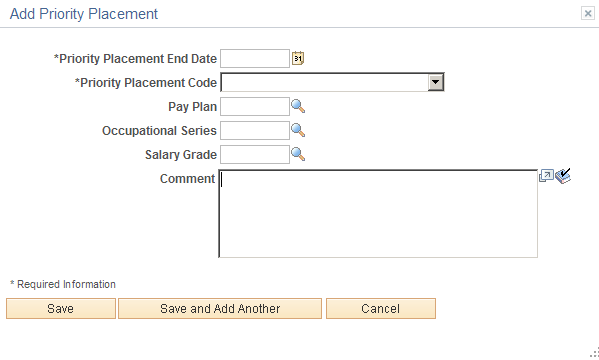Open the calendar date picker icon

coord(298,58)
